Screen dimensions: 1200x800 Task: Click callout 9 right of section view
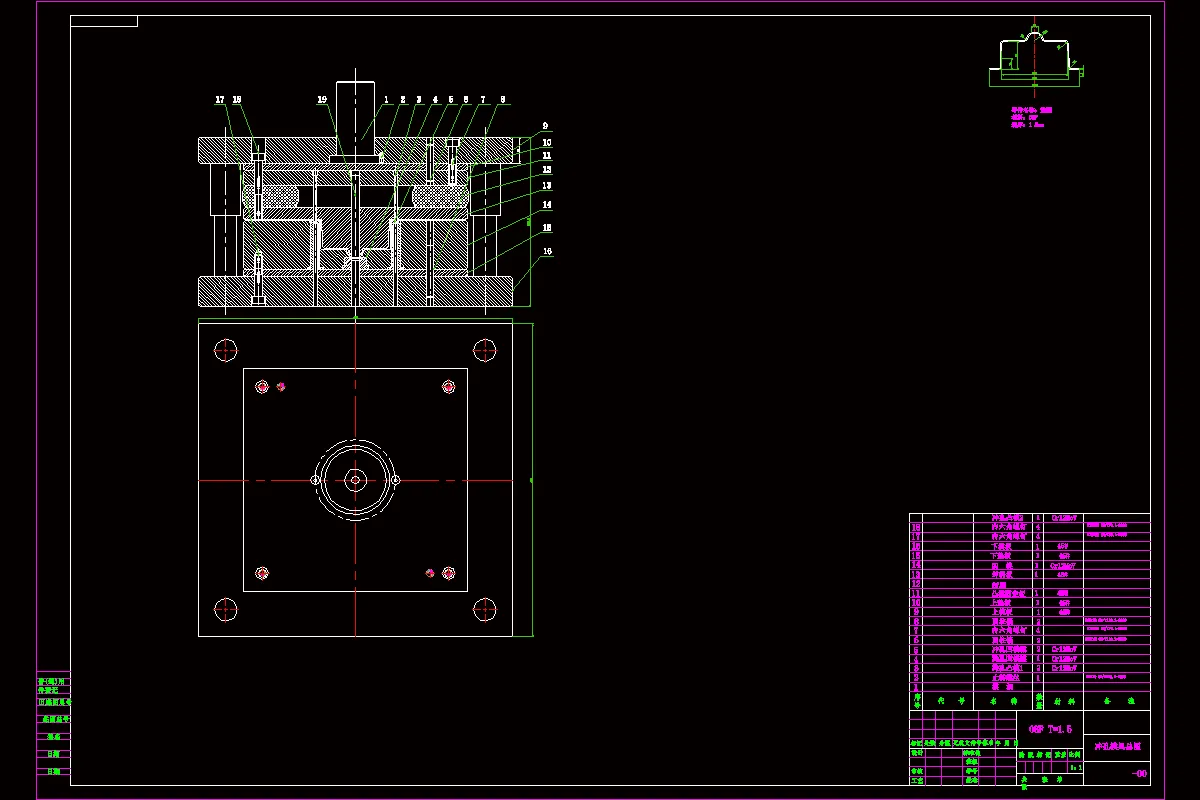[x=546, y=126]
